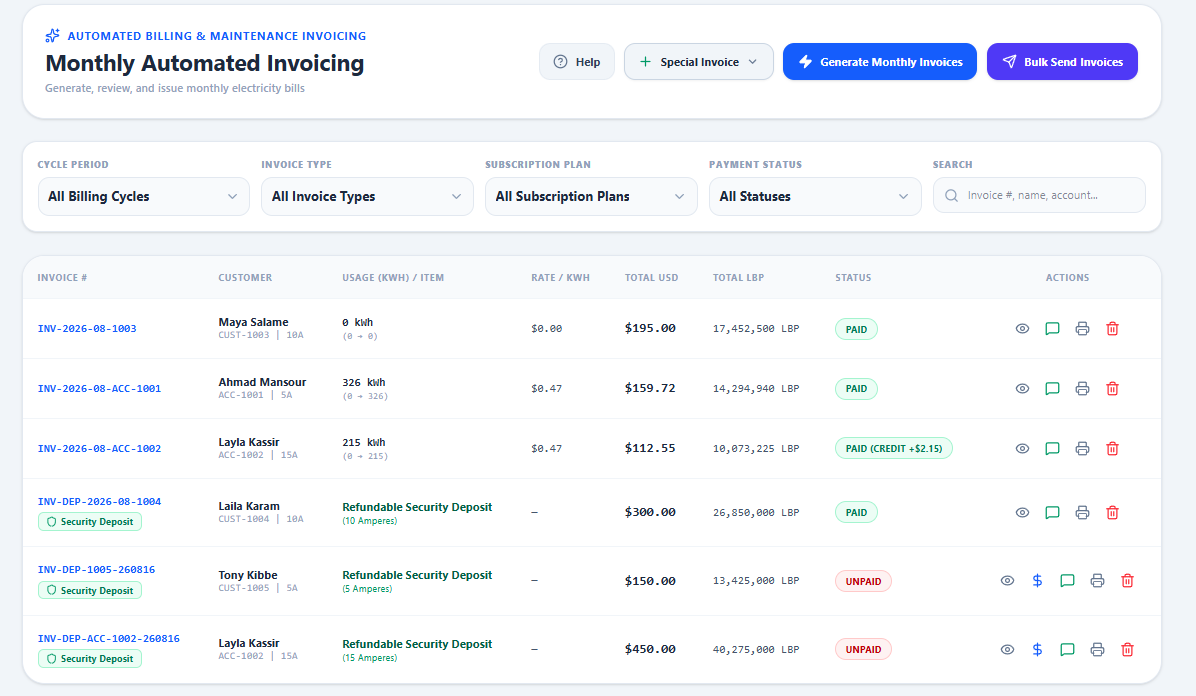Click the Total LBP column header
Image resolution: width=1196 pixels, height=696 pixels.
pyautogui.click(x=738, y=278)
